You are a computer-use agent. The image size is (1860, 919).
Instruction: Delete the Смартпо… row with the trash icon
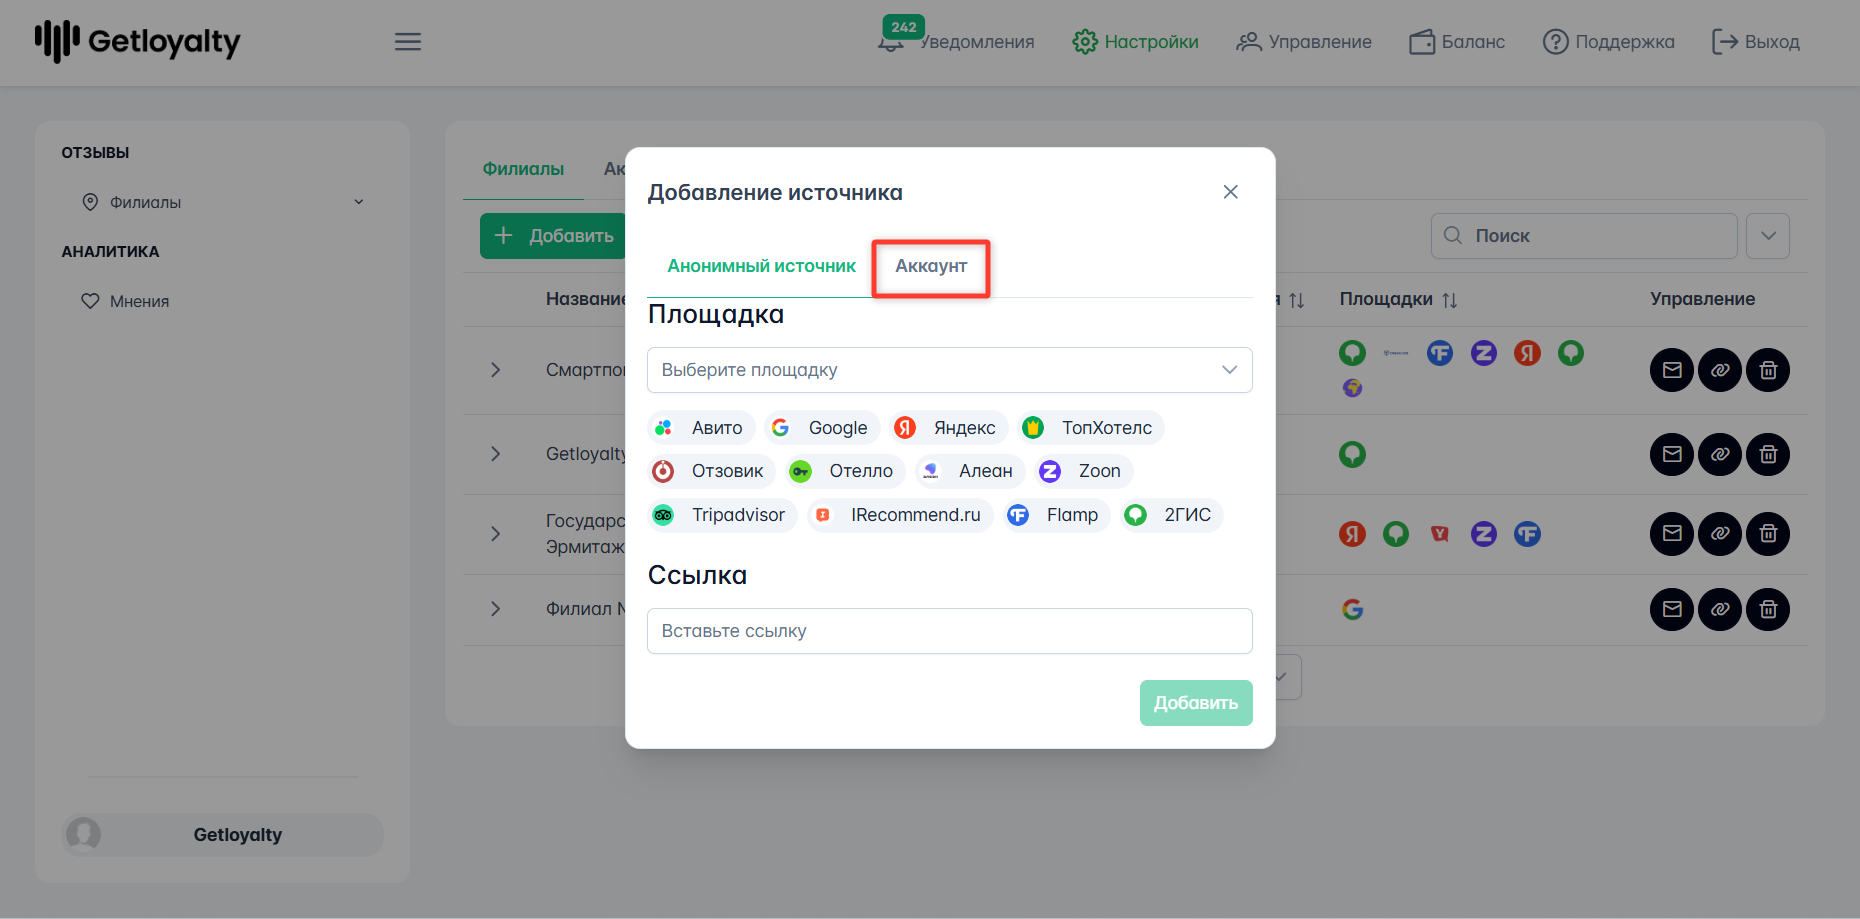pyautogui.click(x=1768, y=370)
